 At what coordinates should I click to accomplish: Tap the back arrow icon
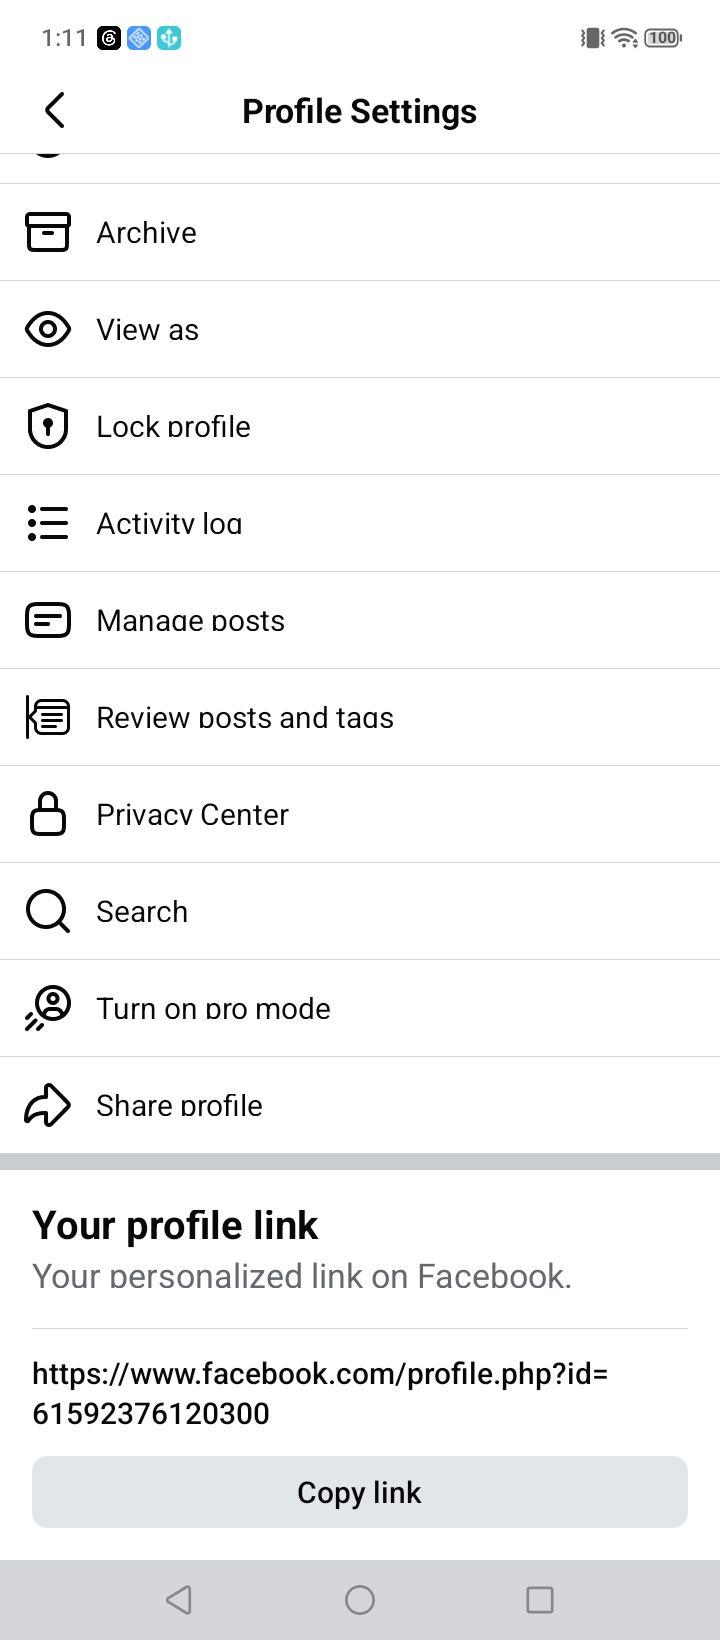(x=55, y=110)
